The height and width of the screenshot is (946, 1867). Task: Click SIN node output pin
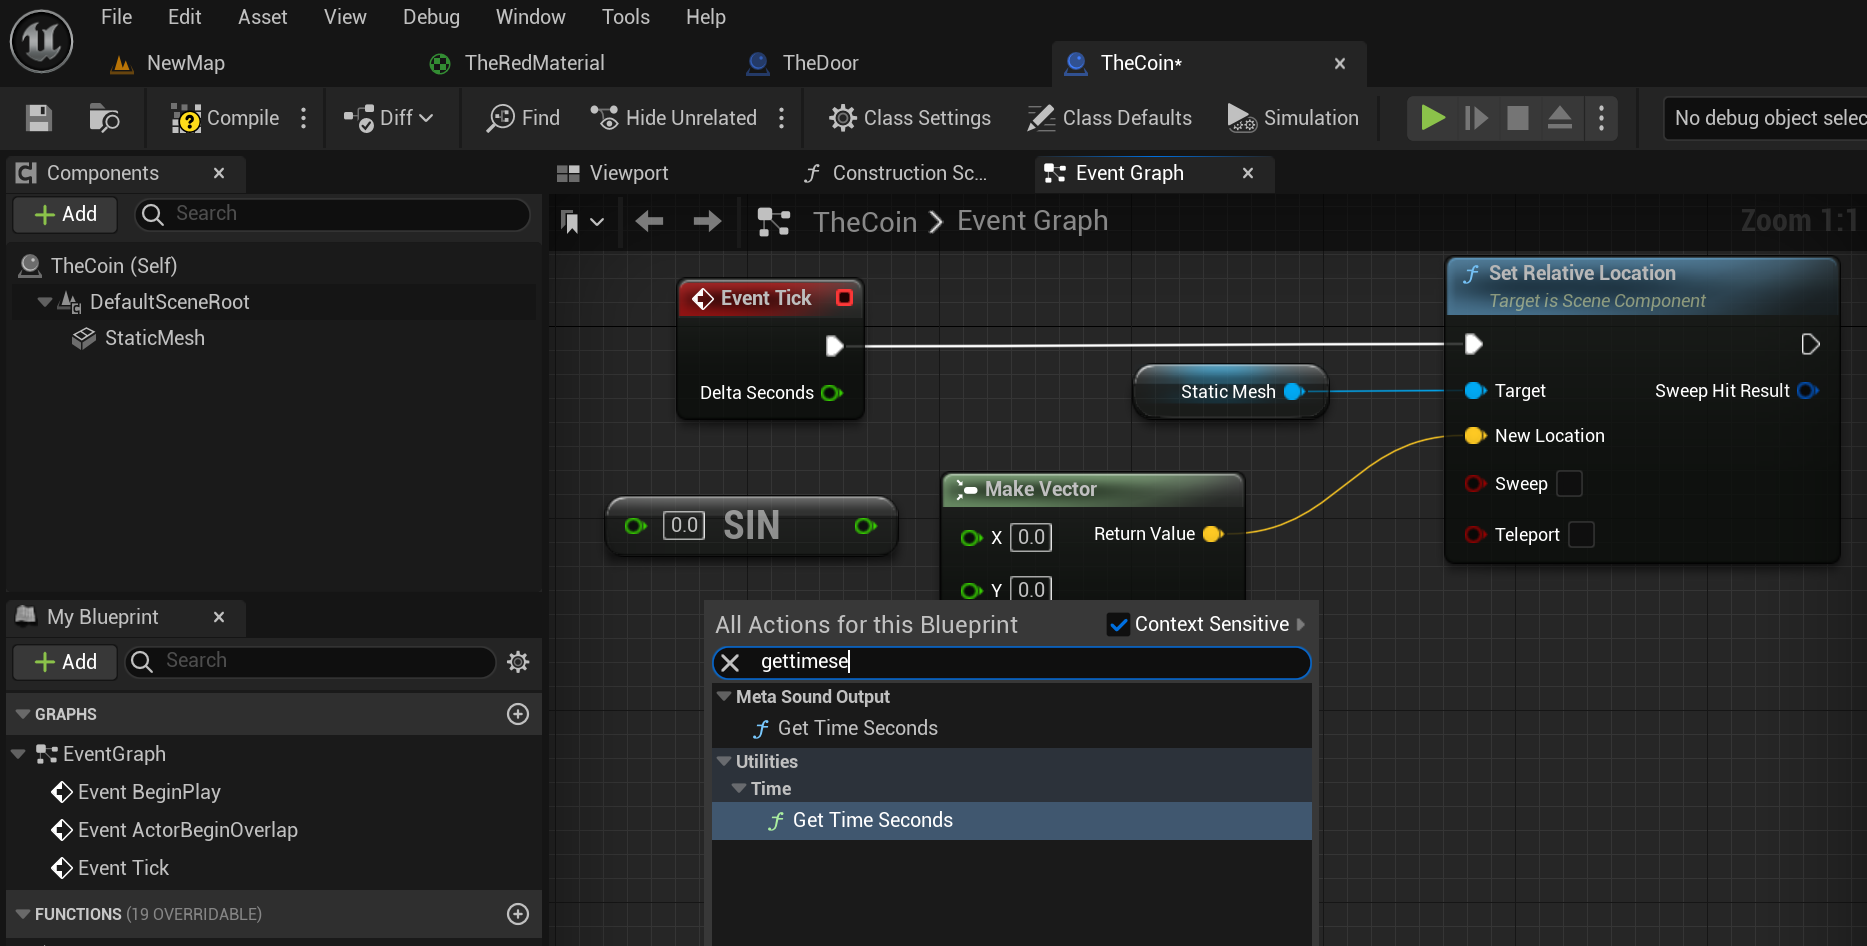coord(866,526)
